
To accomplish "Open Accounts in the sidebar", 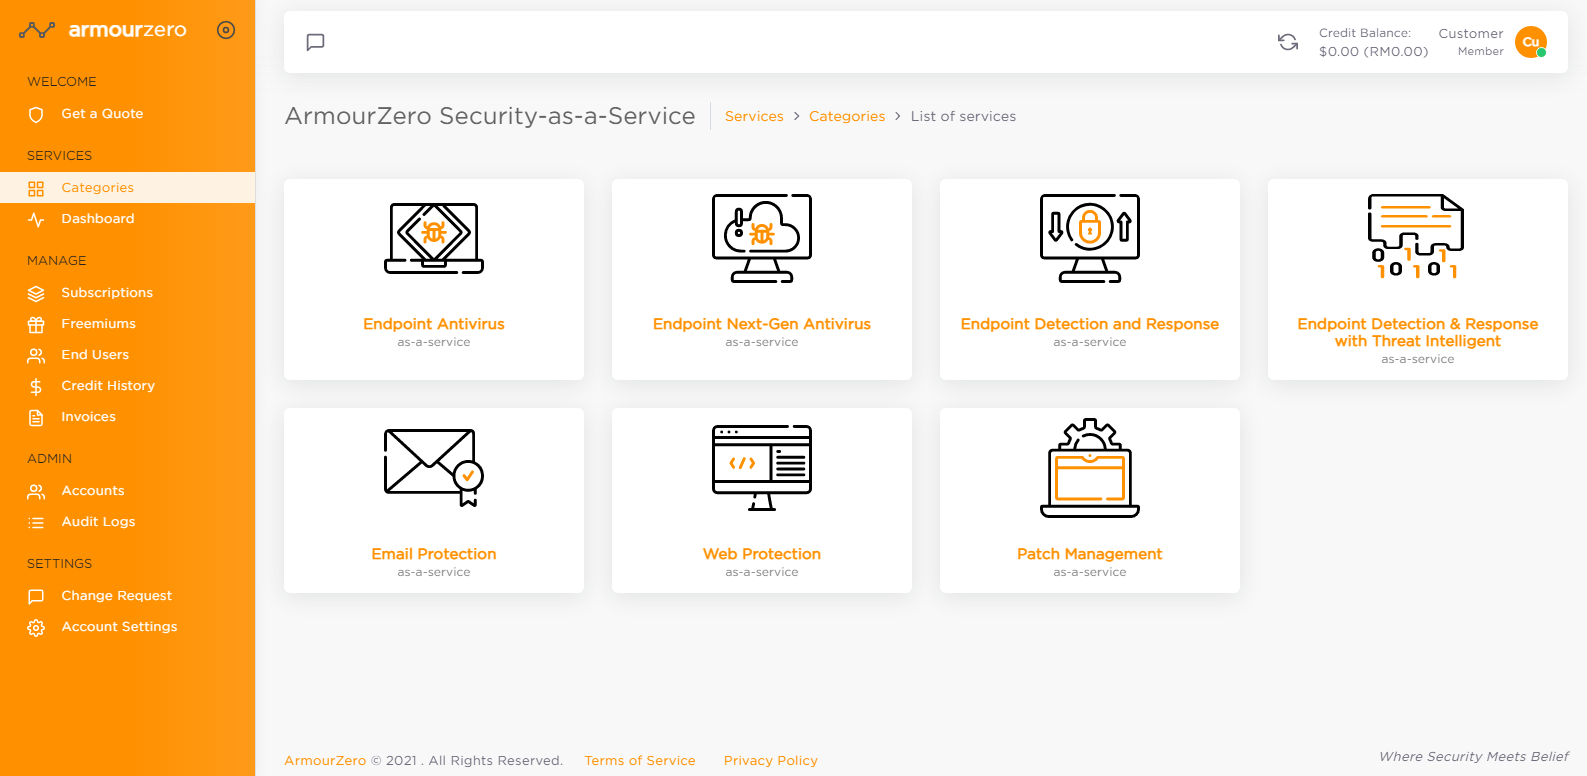I will pos(127,491).
